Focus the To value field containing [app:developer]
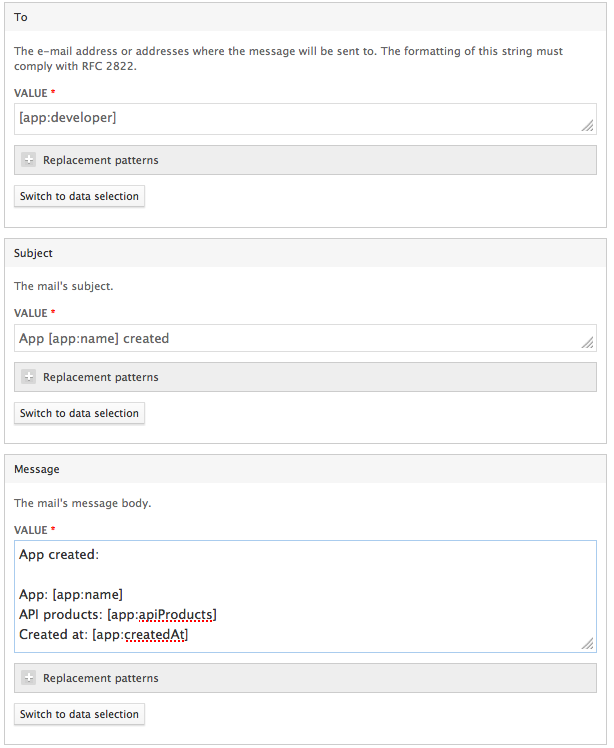This screenshot has height=748, width=614. [x=300, y=118]
